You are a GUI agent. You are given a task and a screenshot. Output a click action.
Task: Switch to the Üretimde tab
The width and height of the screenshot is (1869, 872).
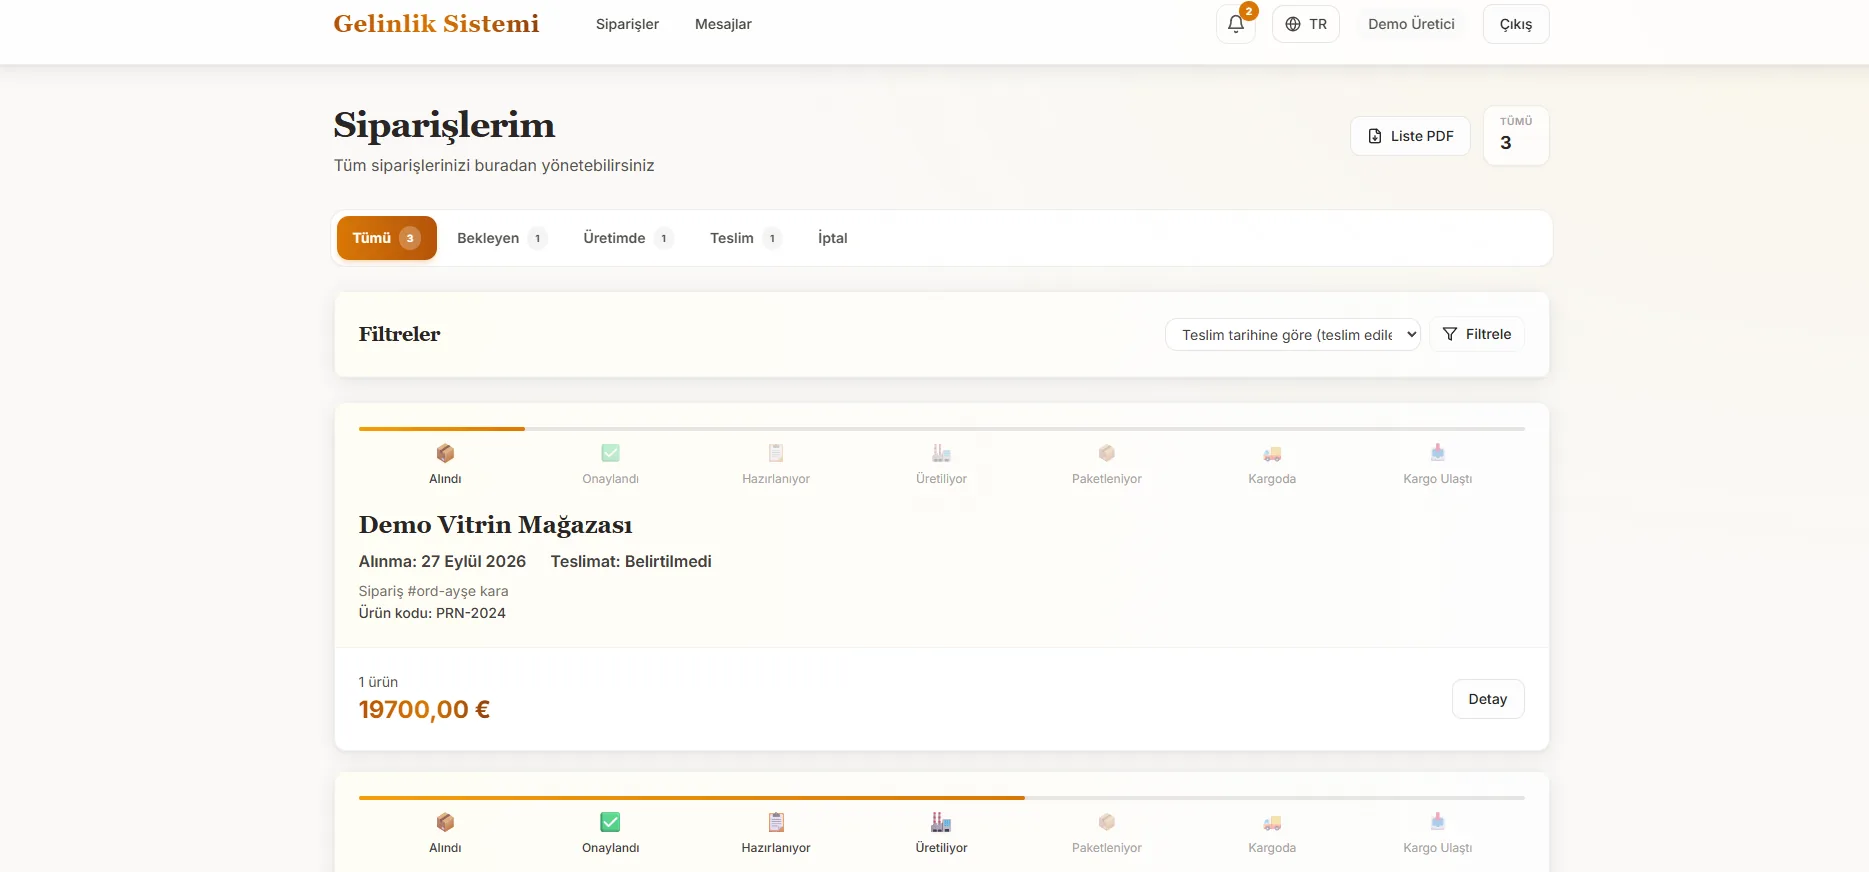[x=628, y=238]
